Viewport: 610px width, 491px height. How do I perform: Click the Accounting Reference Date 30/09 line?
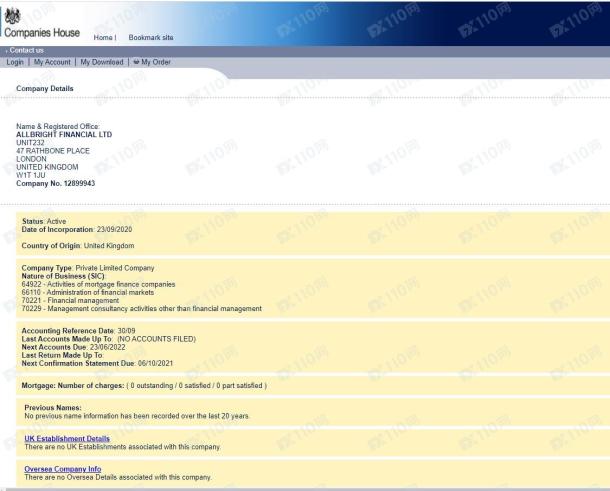click(x=79, y=331)
